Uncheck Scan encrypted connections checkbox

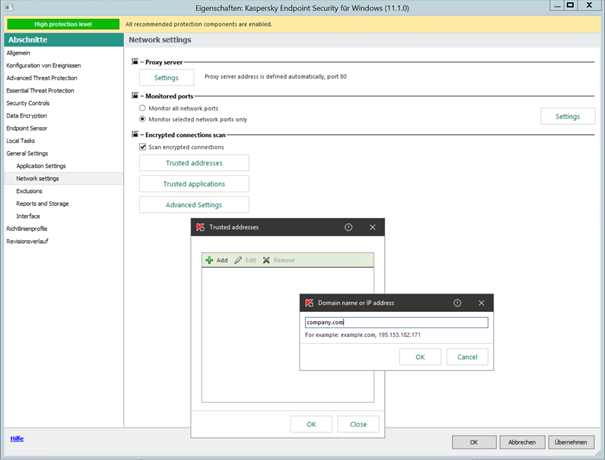pyautogui.click(x=142, y=147)
